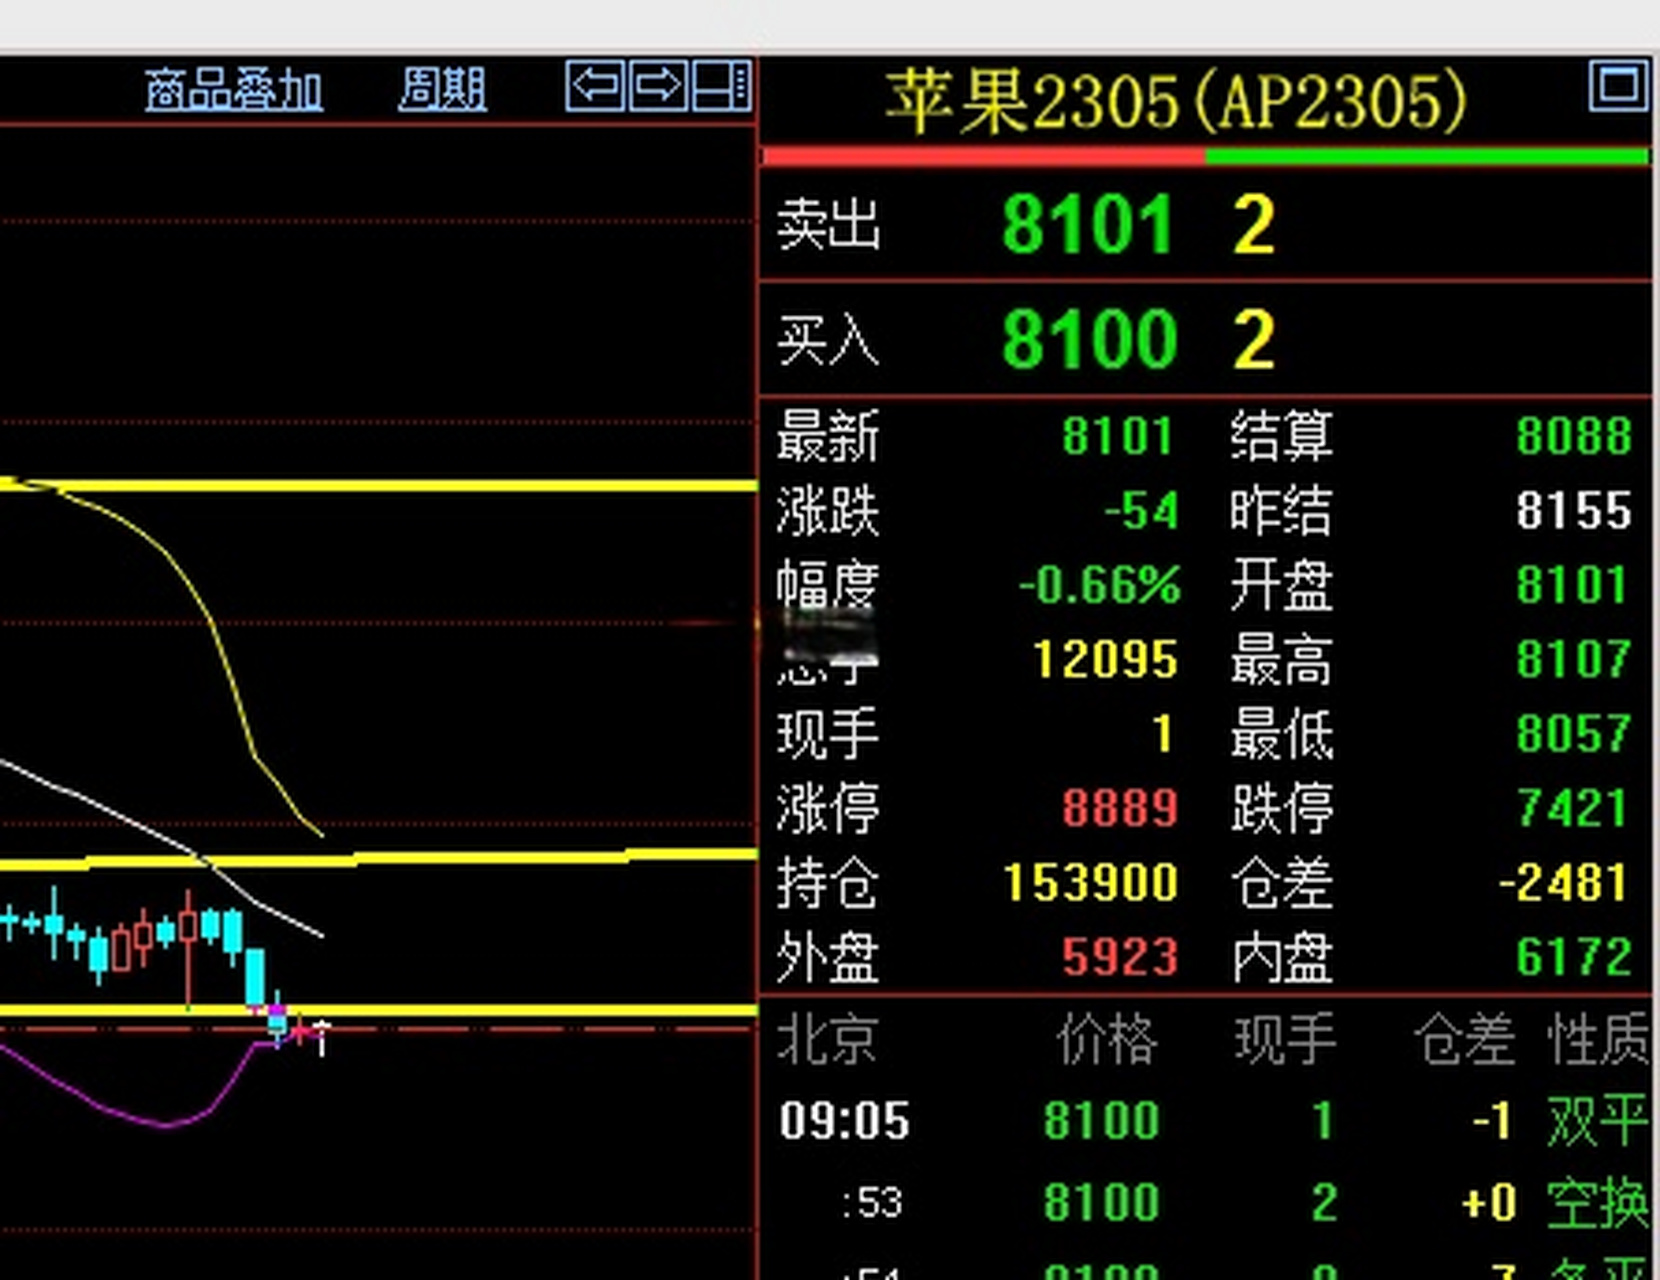Click the 涨停 value 8889

[x=1120, y=808]
